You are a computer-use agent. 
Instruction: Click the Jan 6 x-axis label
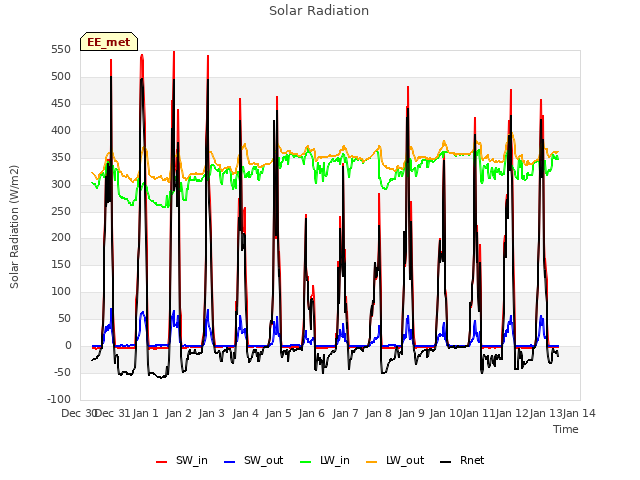tap(312, 413)
